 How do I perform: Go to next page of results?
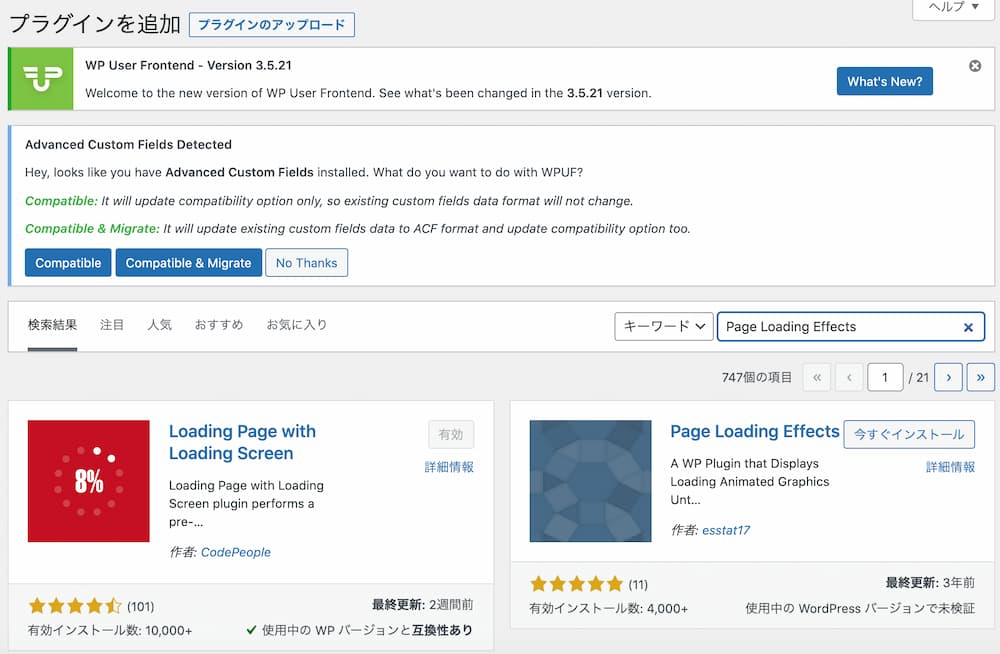point(948,377)
